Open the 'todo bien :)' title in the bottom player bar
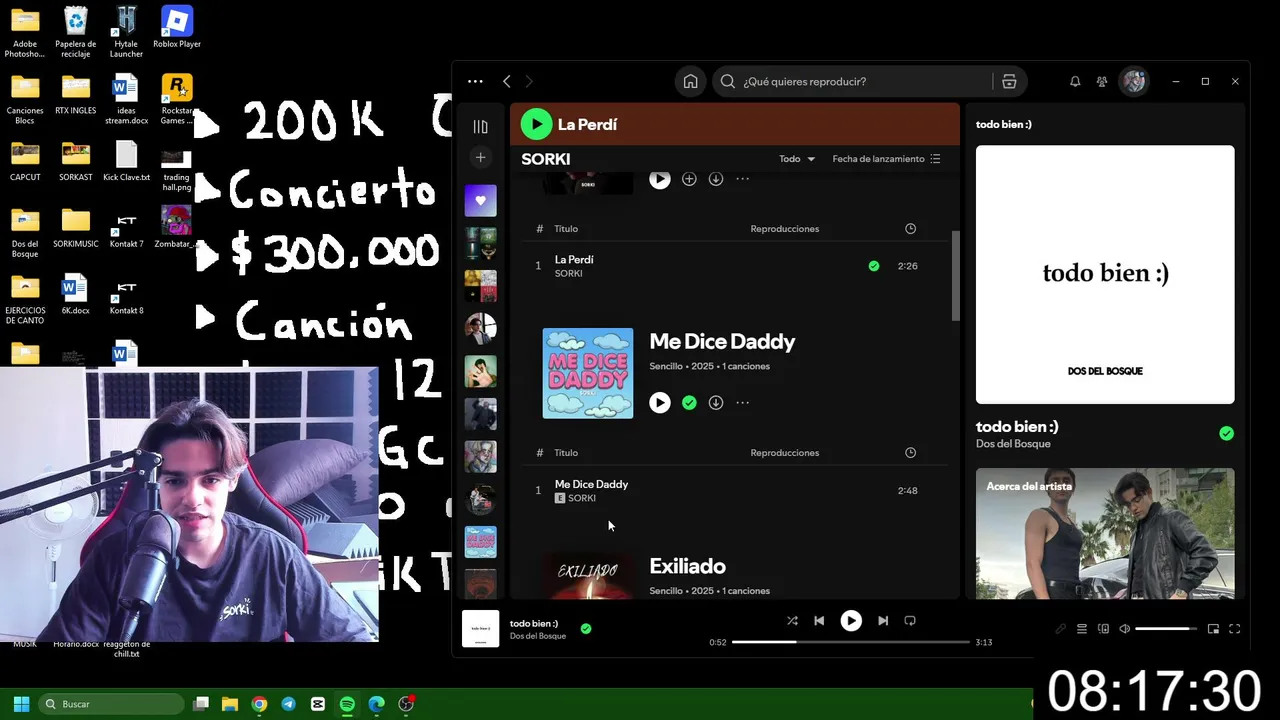The image size is (1280, 720). tap(534, 623)
